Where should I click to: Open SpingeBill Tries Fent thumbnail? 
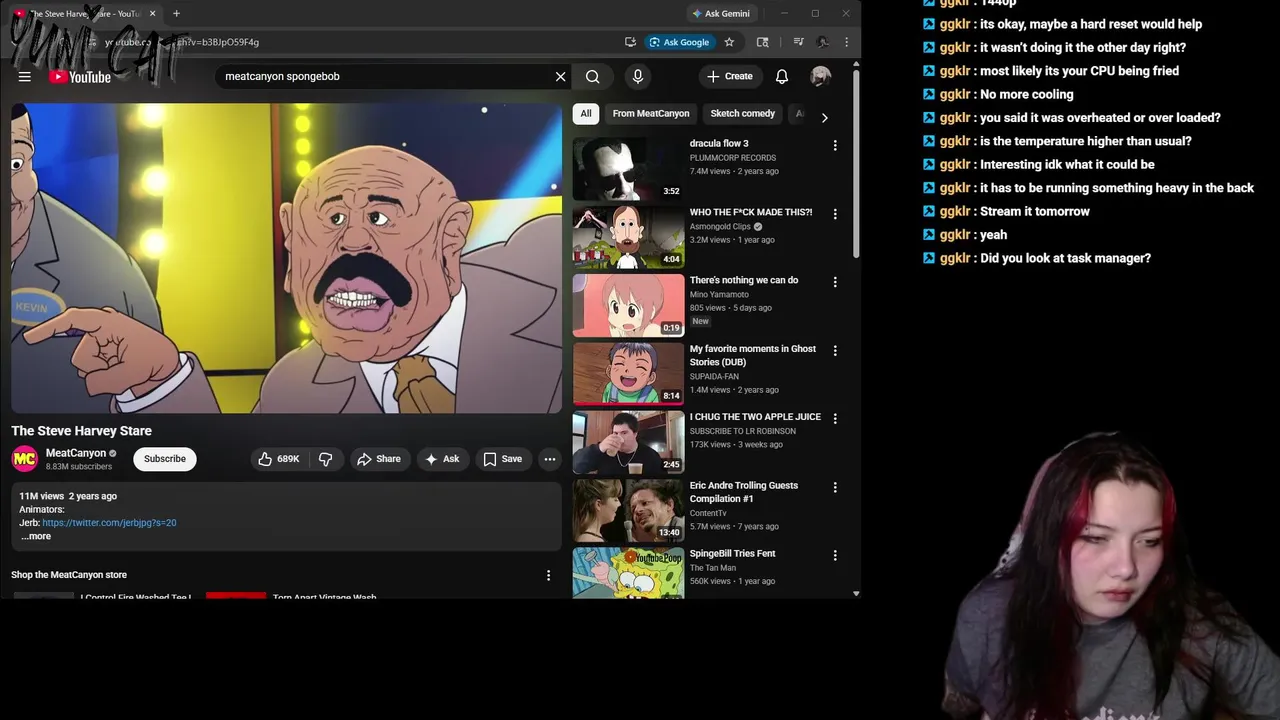click(628, 573)
